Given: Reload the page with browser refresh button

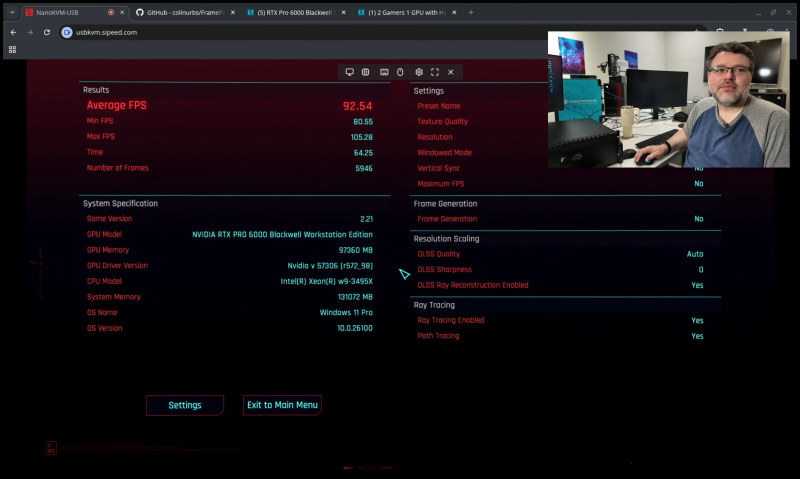Looking at the screenshot, I should click(46, 32).
